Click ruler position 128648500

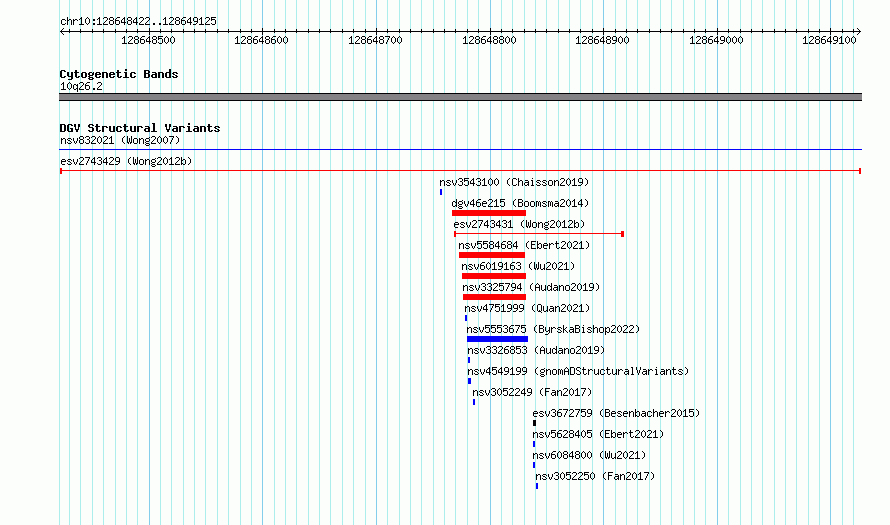pyautogui.click(x=148, y=40)
